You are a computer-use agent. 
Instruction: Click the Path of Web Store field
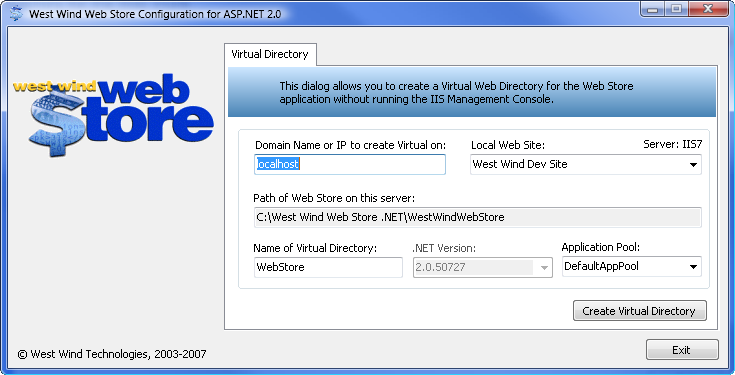(x=478, y=218)
